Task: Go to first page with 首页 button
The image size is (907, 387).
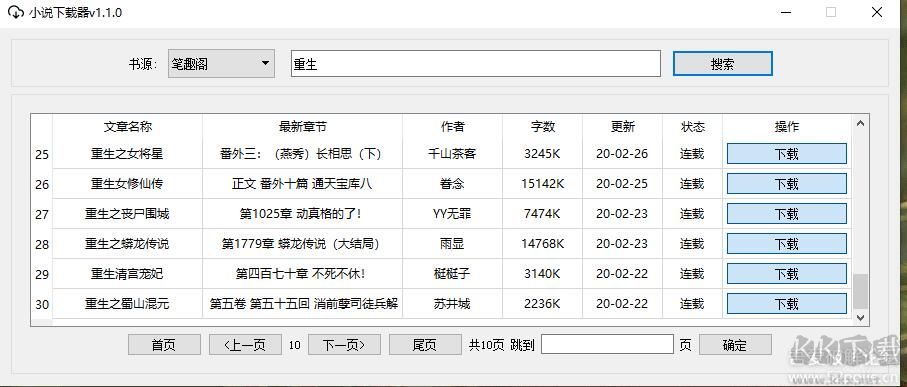Action: [x=164, y=345]
